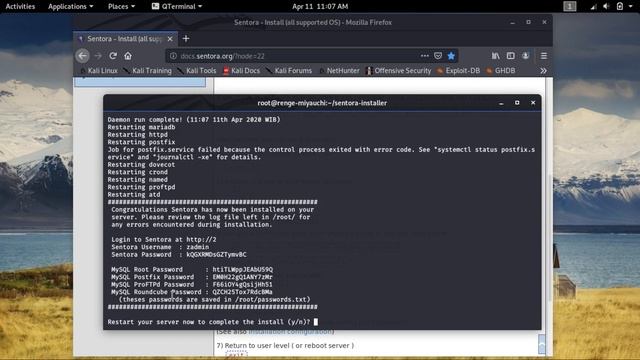Open Kali Tools bookmark
Screen dimensions: 640x360
[x=197, y=71]
